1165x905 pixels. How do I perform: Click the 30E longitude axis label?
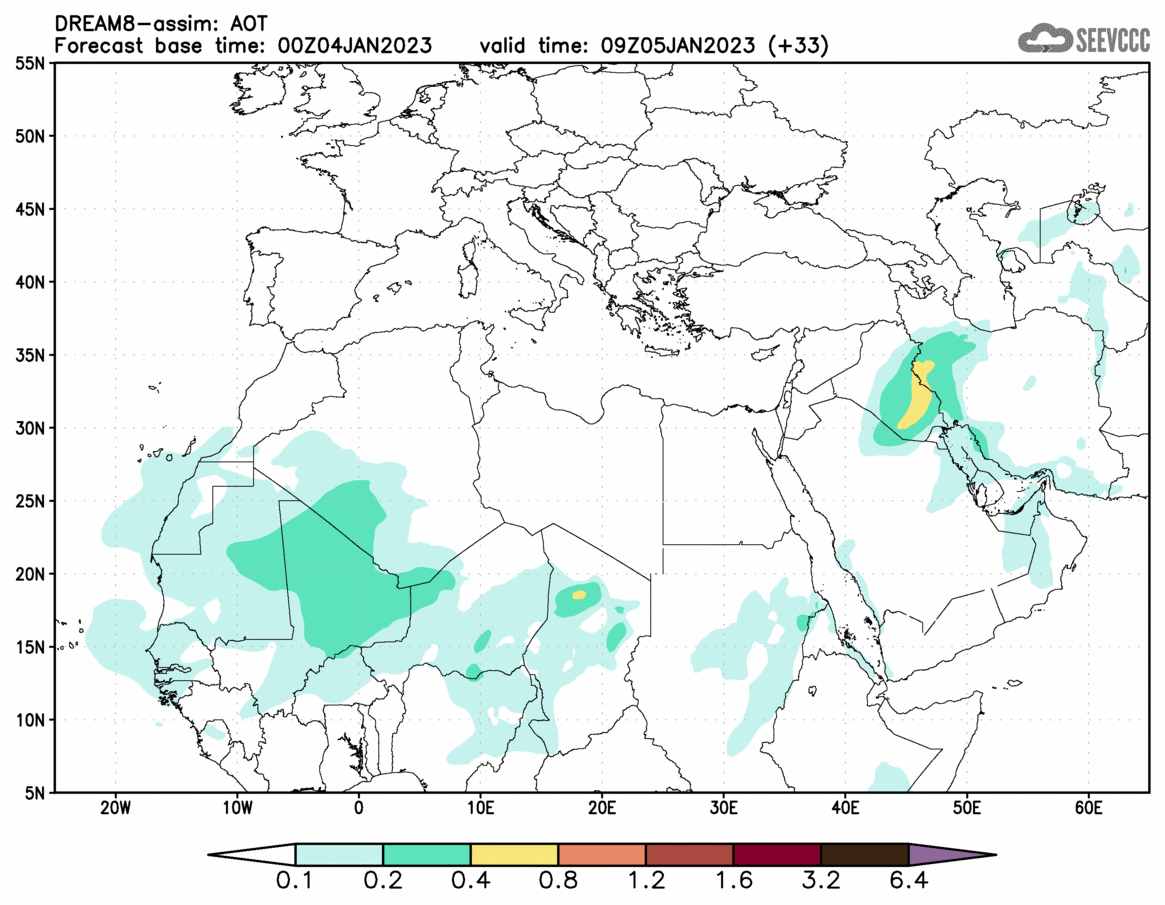[724, 808]
